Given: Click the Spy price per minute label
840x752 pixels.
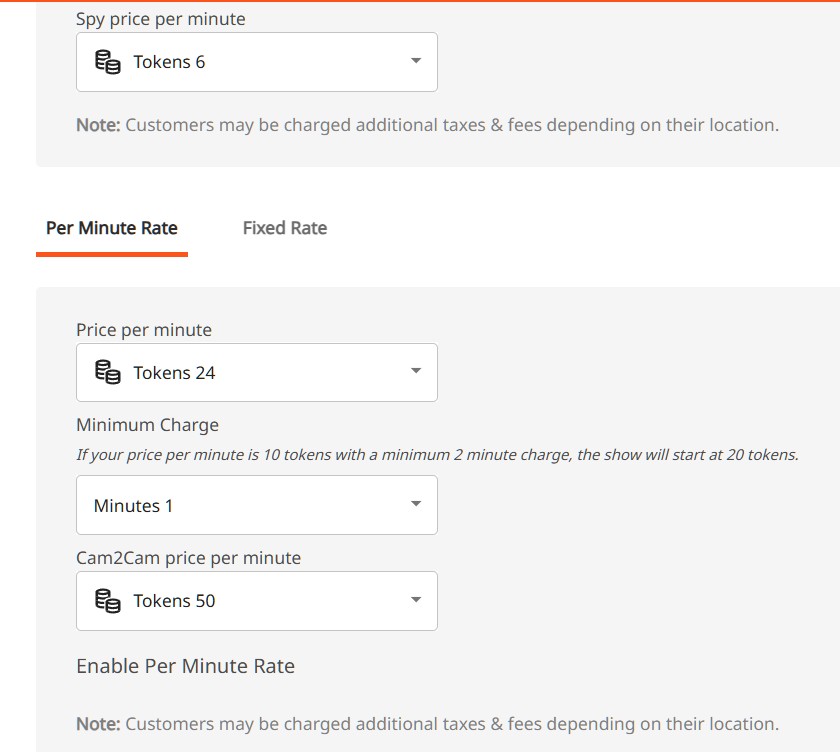Looking at the screenshot, I should 160,19.
